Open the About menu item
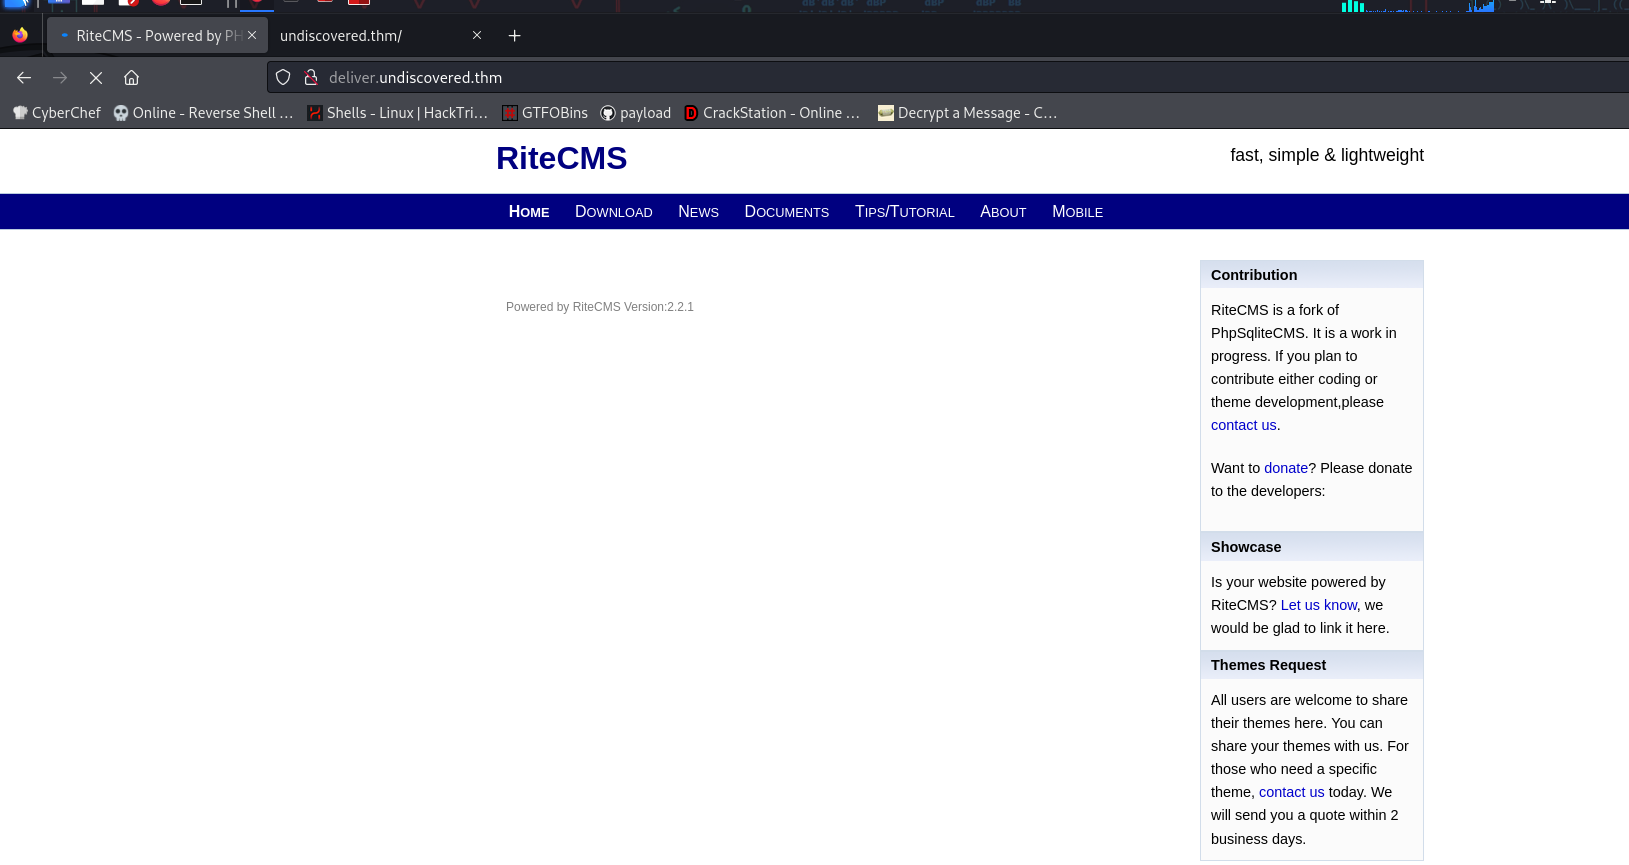This screenshot has height=865, width=1629. coord(1003,212)
